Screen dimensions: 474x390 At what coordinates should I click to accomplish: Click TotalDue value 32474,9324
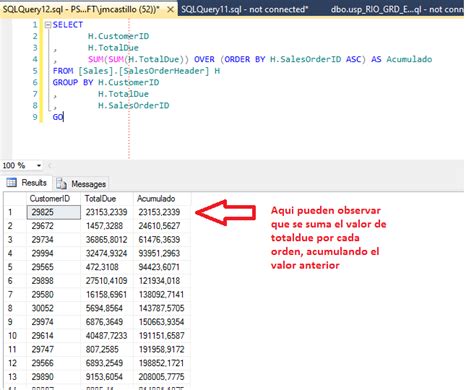[x=107, y=253]
